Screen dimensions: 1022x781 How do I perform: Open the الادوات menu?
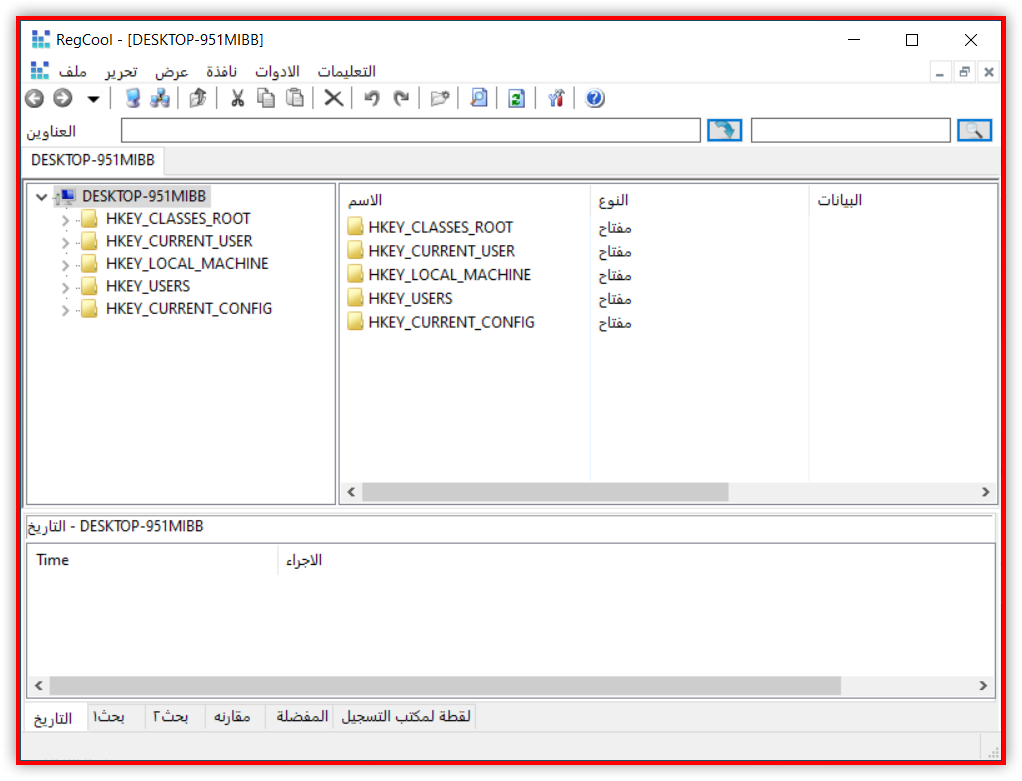278,71
